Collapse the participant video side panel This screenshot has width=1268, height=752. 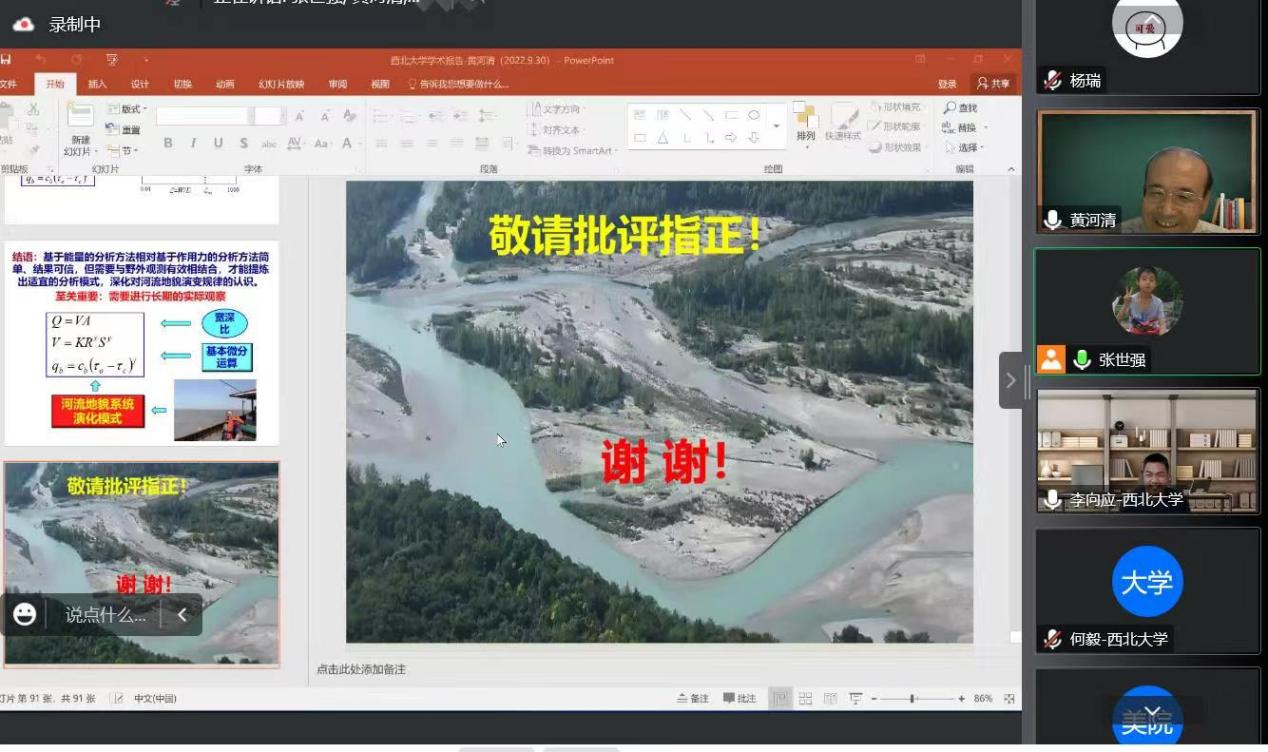pyautogui.click(x=1010, y=380)
